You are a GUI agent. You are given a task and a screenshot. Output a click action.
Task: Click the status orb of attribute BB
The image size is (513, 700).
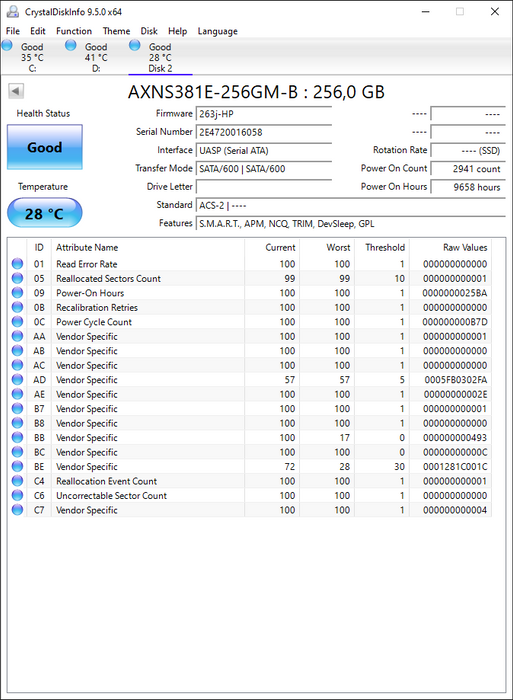(17, 438)
